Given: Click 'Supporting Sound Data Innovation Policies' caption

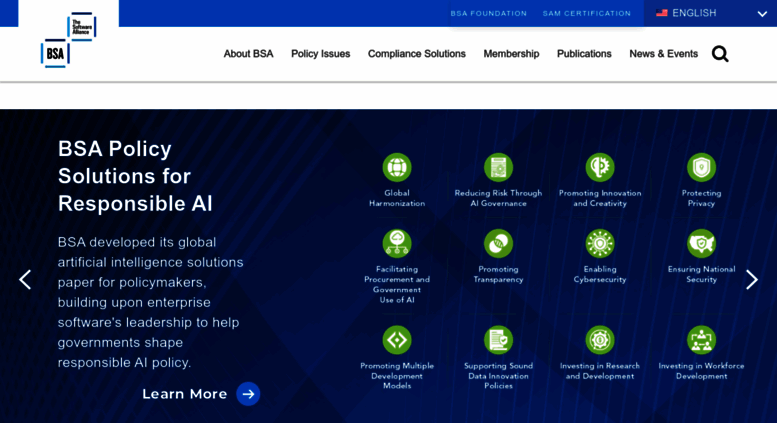Looking at the screenshot, I should pyautogui.click(x=499, y=375).
